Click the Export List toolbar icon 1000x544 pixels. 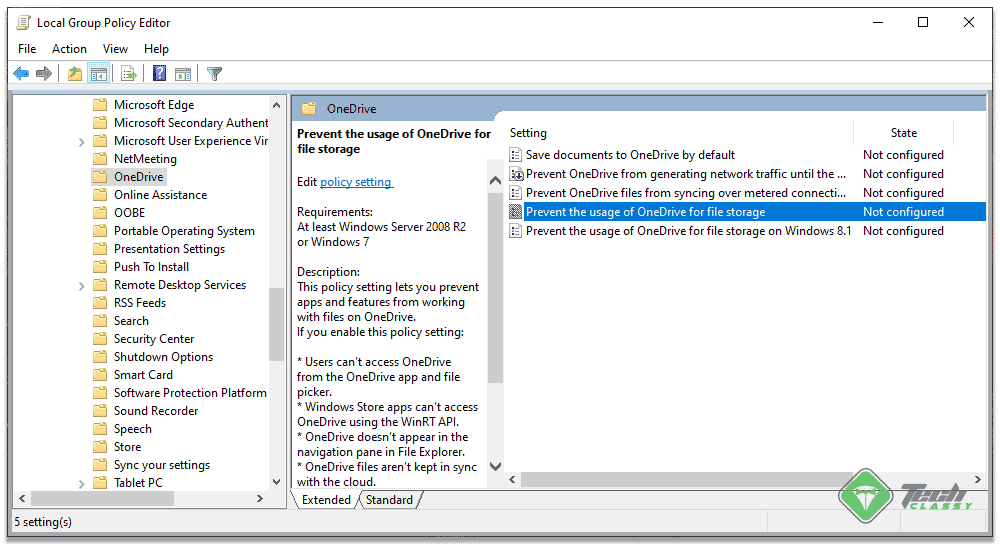click(x=128, y=74)
